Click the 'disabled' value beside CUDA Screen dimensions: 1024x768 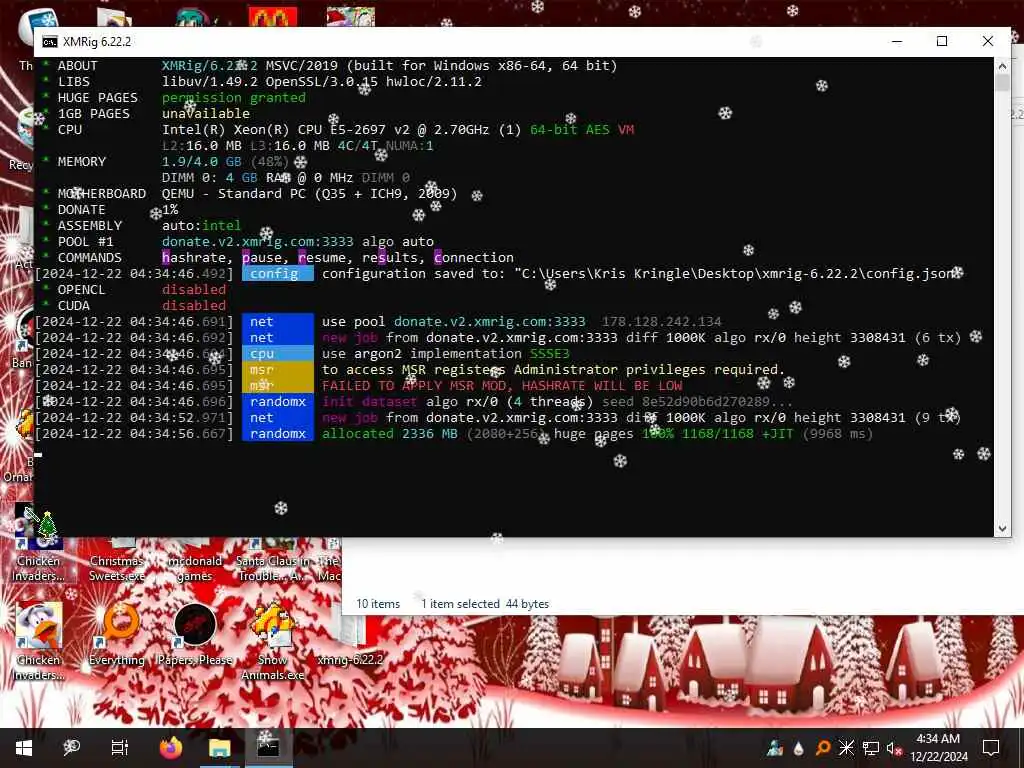tap(194, 306)
